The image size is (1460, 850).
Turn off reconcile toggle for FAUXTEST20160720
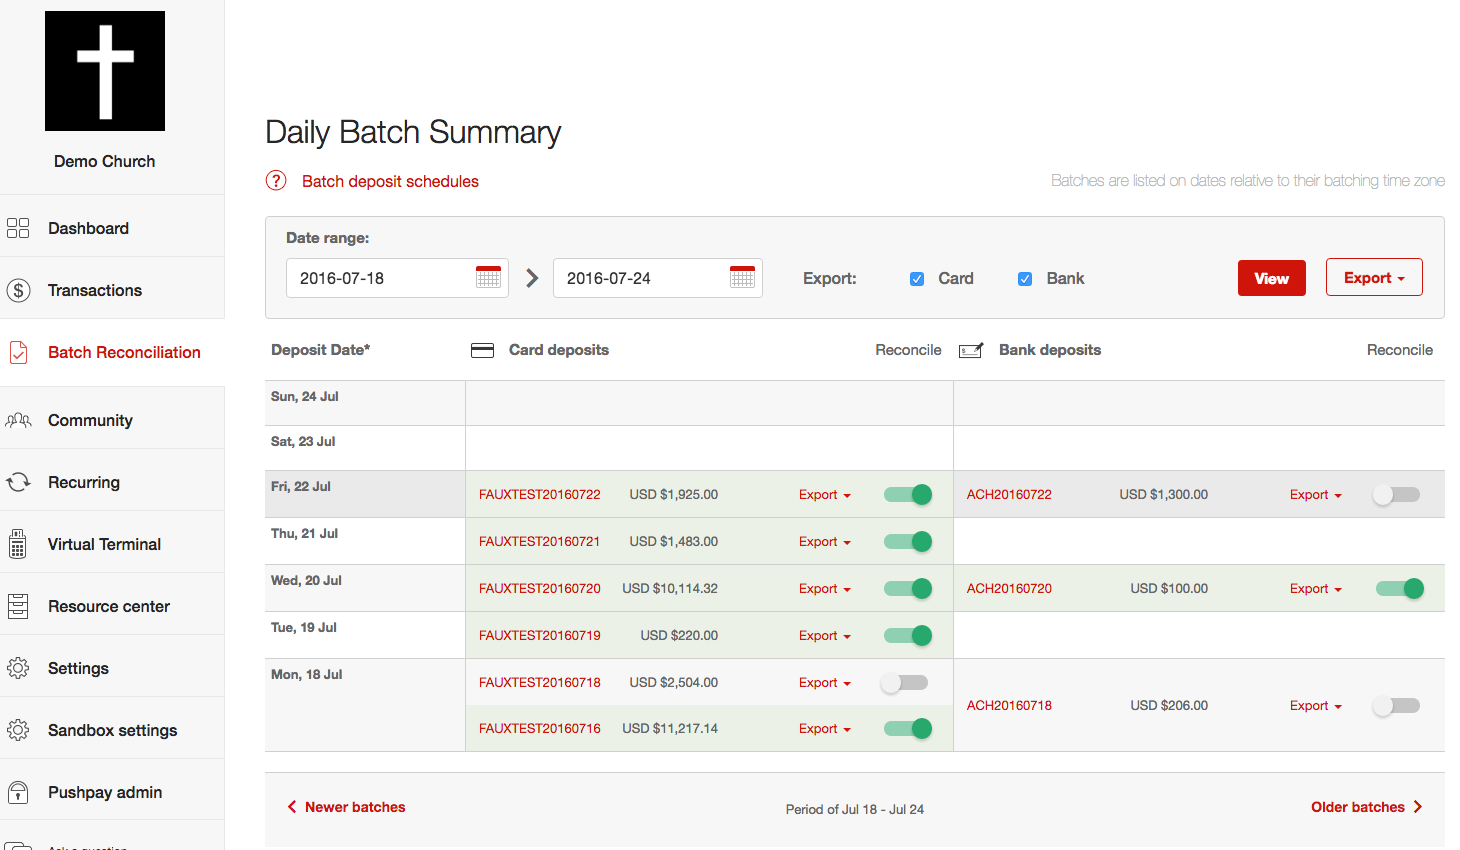coord(907,588)
